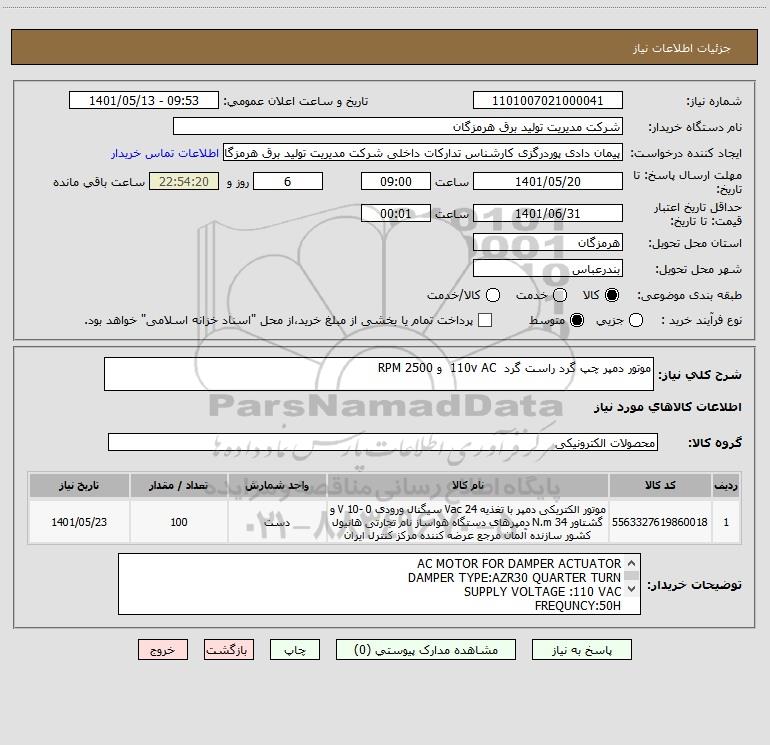Viewport: 770px width, 745px height.
Task: Click the ردیف column header
Action: tap(726, 485)
